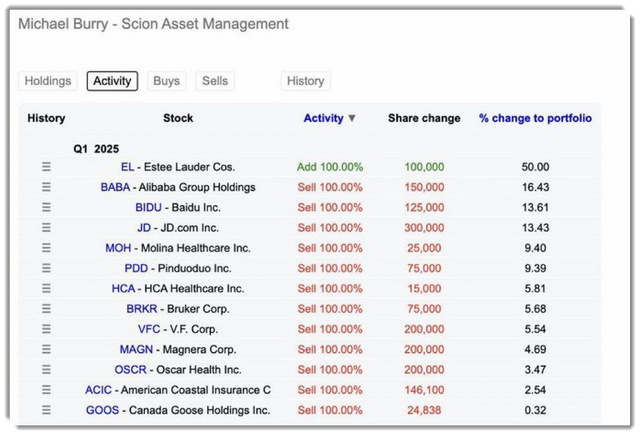Image resolution: width=640 pixels, height=435 pixels.
Task: Open history icon for Molina Healthcare row
Action: click(47, 248)
